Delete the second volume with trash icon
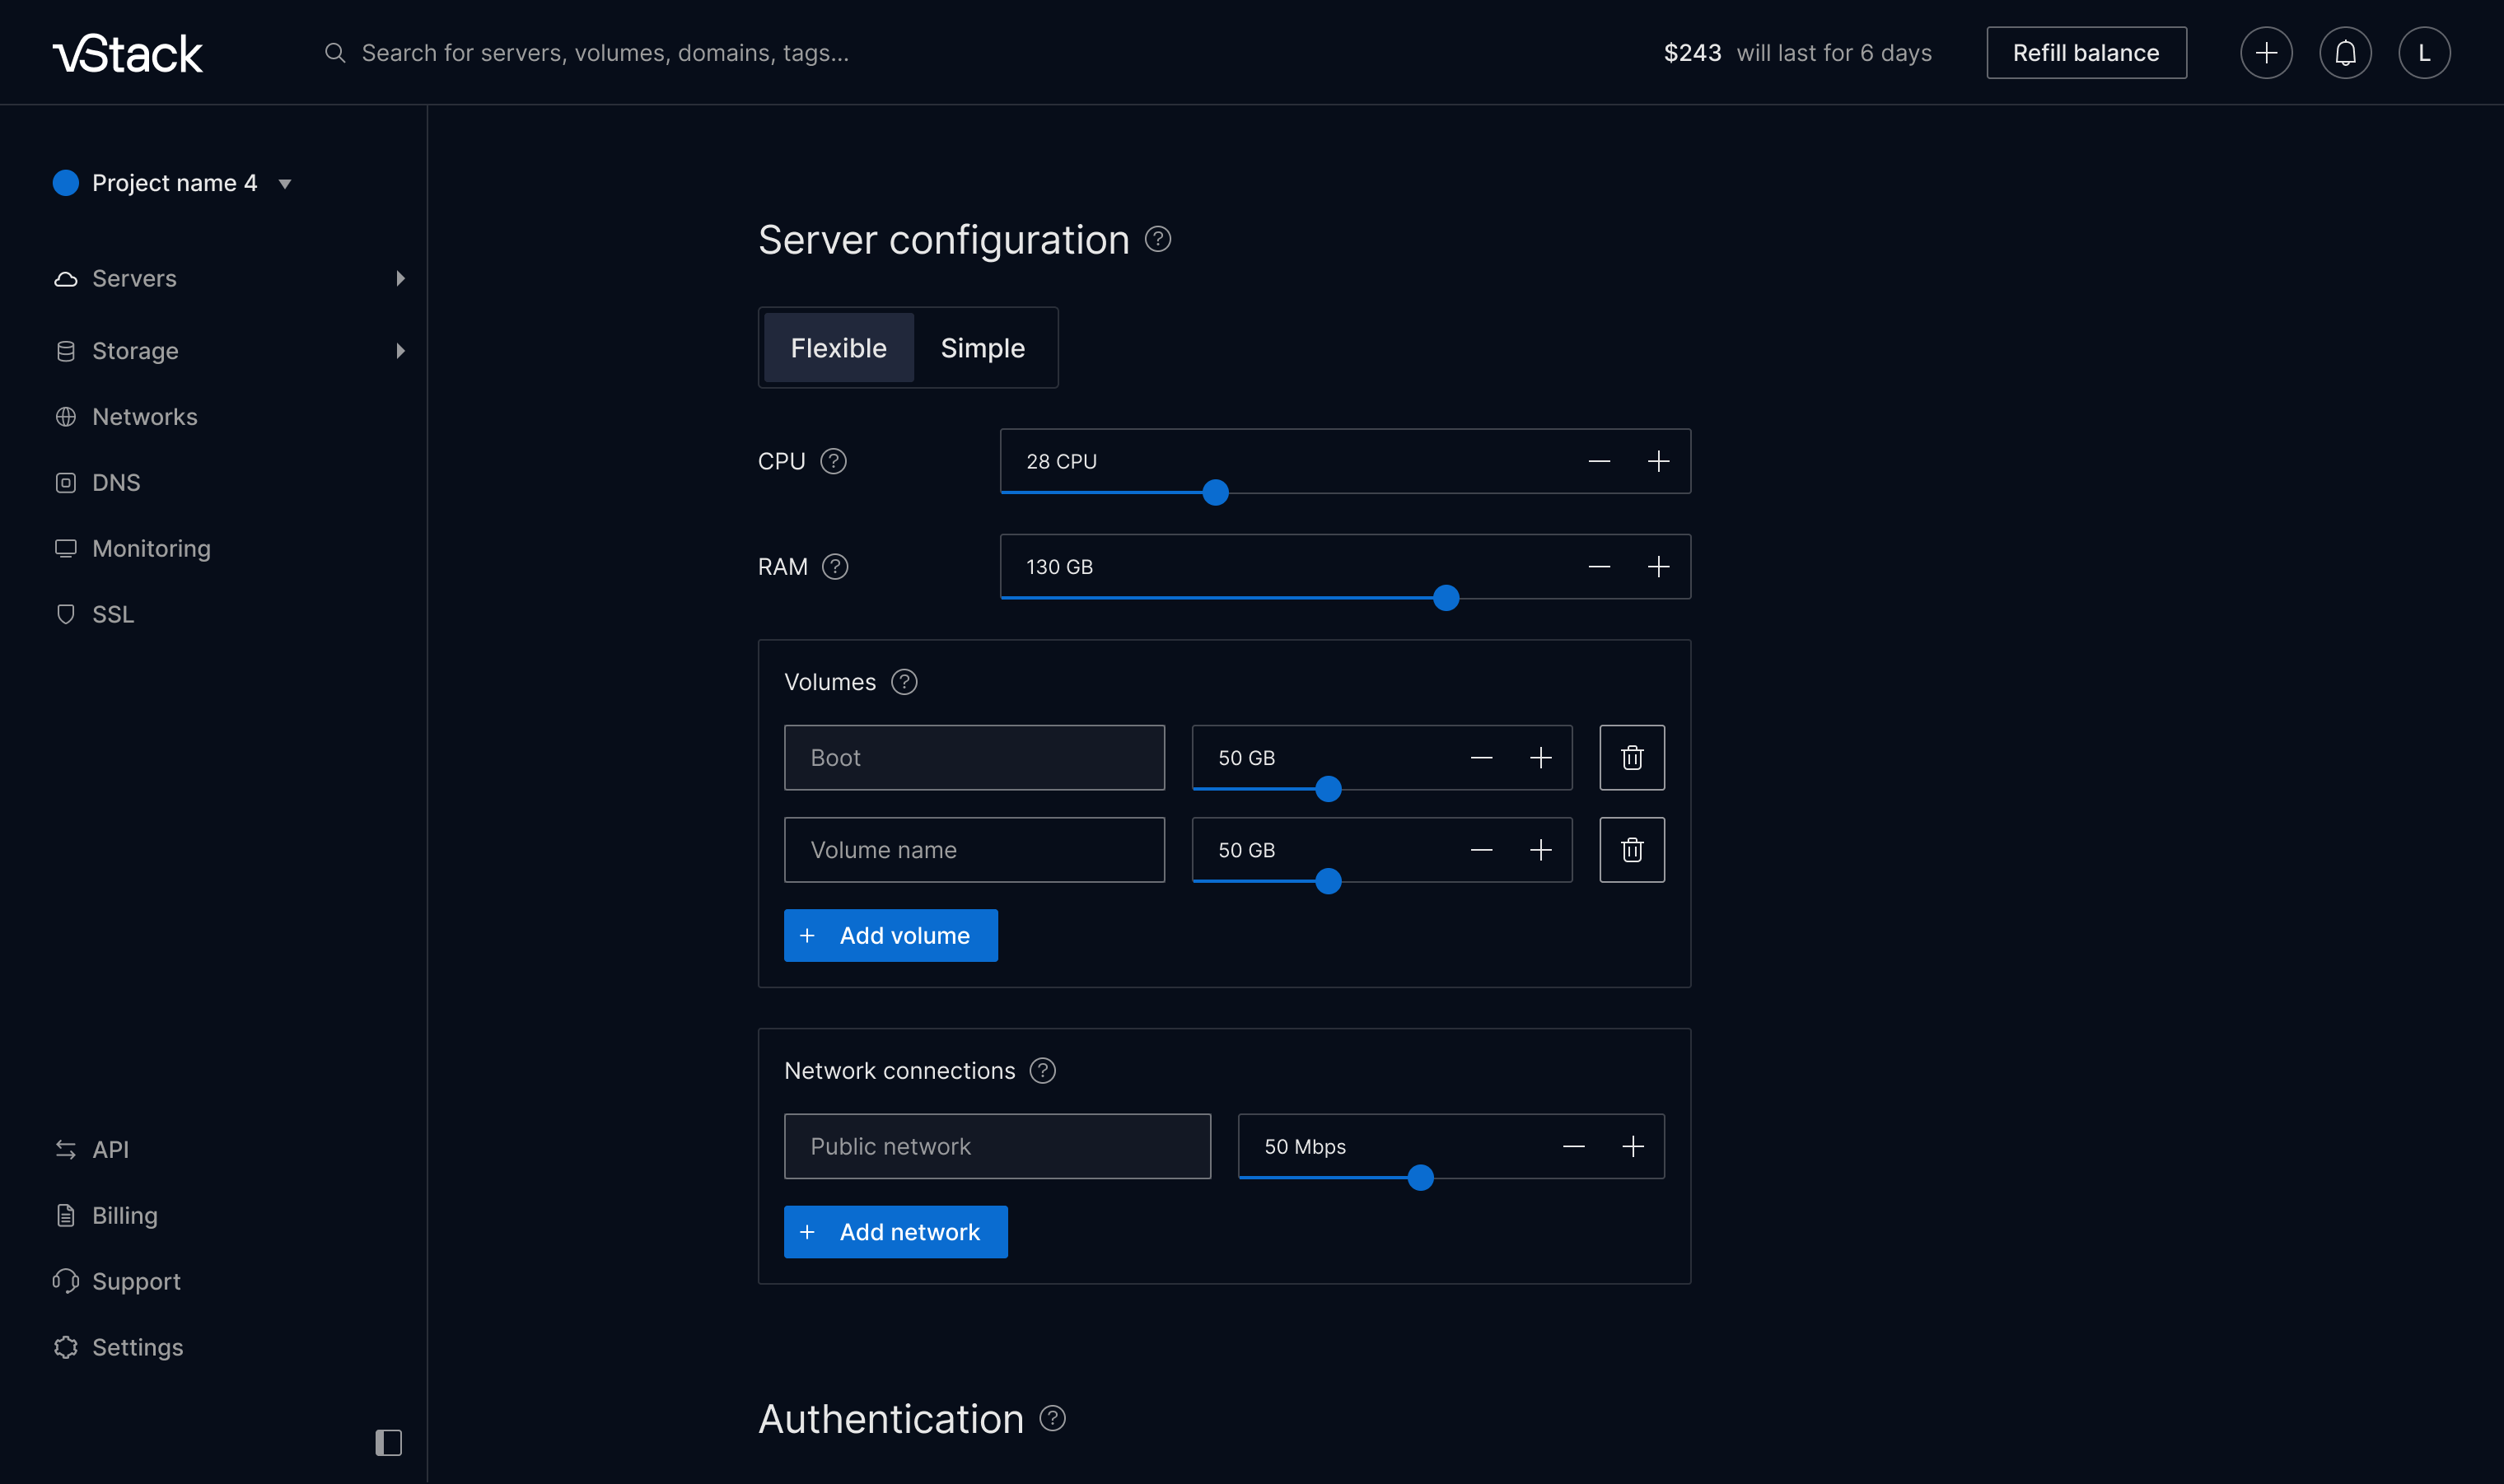 coord(1632,850)
